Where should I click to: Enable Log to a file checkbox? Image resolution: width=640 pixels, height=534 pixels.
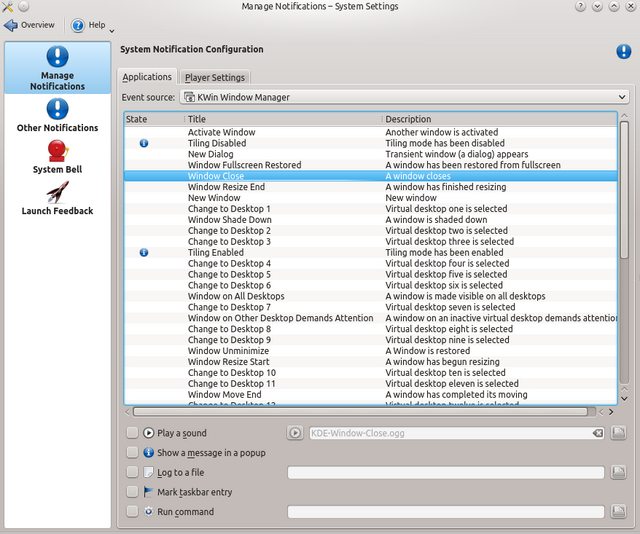[132, 472]
